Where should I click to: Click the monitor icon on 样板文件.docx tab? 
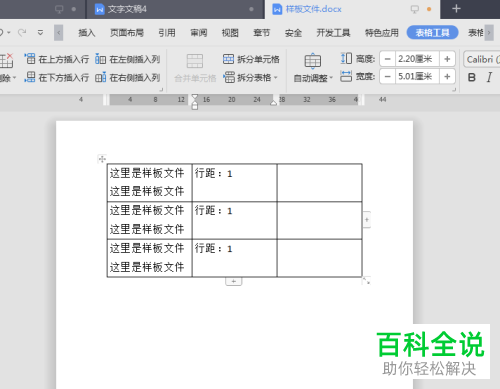tap(415, 9)
